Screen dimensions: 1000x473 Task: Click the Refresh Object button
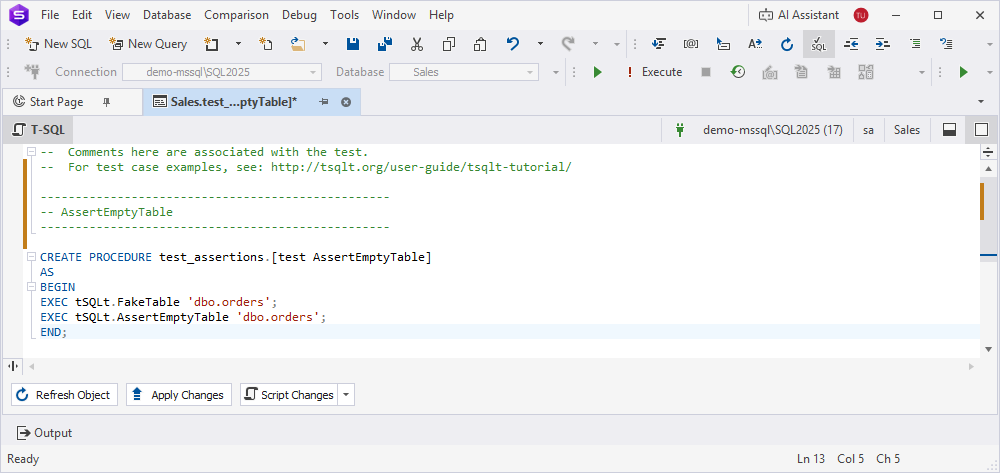click(x=64, y=395)
